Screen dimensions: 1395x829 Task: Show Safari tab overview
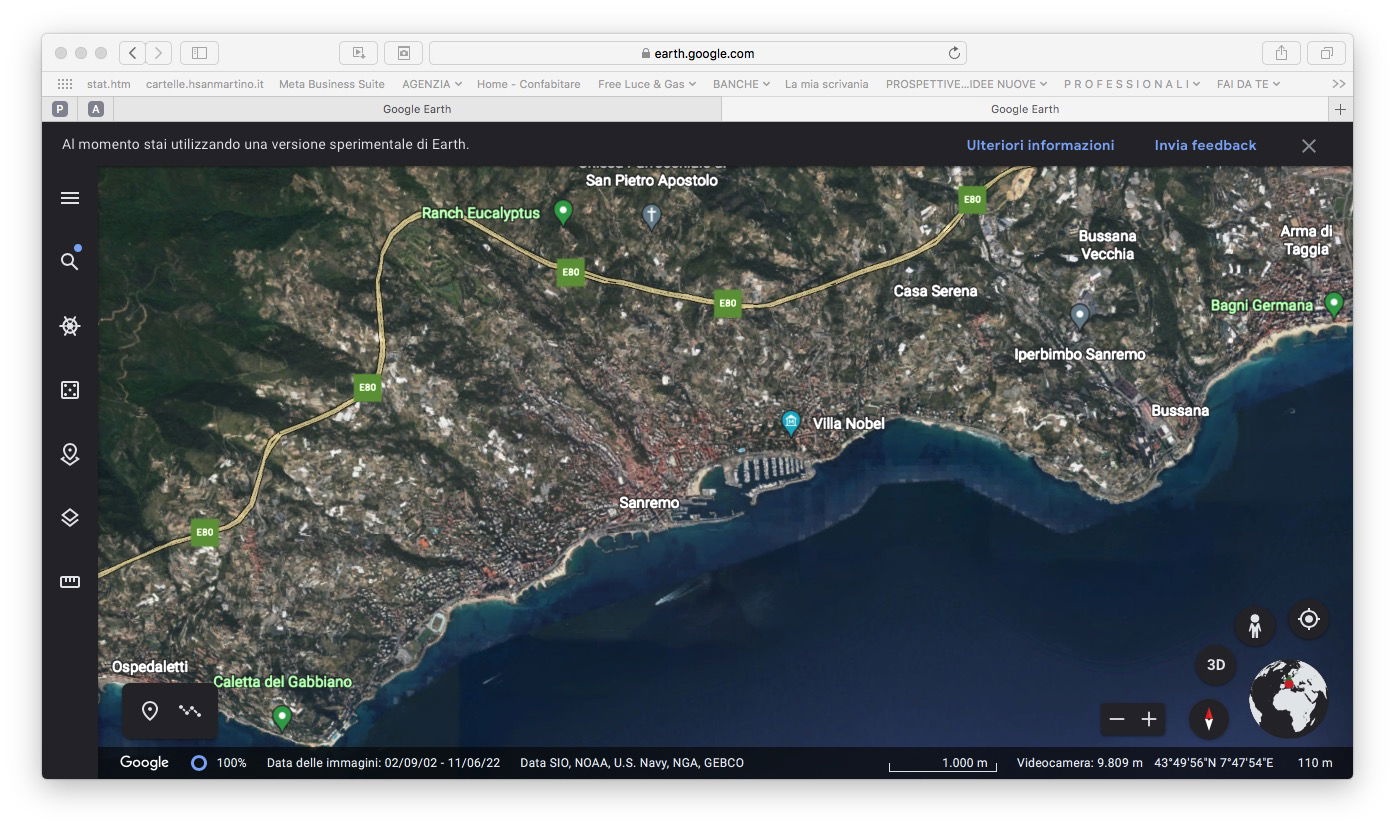pyautogui.click(x=1327, y=53)
